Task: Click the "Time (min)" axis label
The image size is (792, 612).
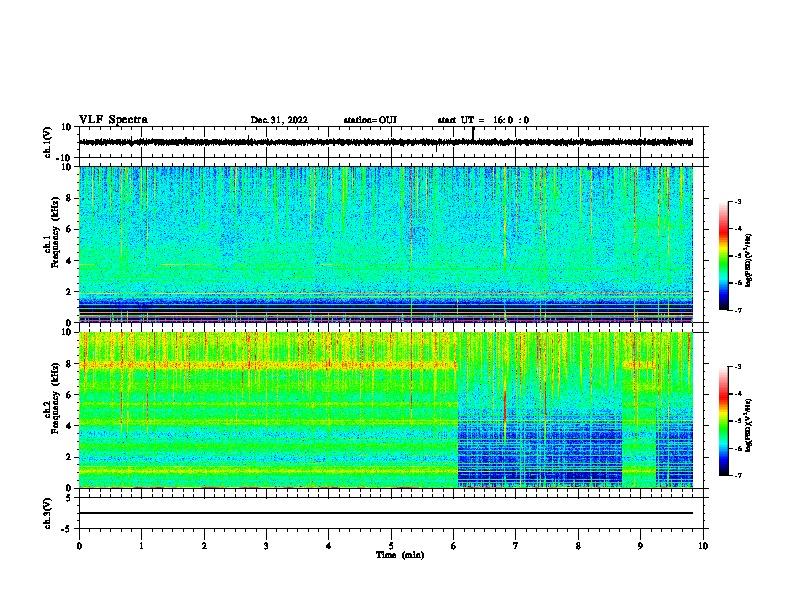Action: [x=400, y=555]
